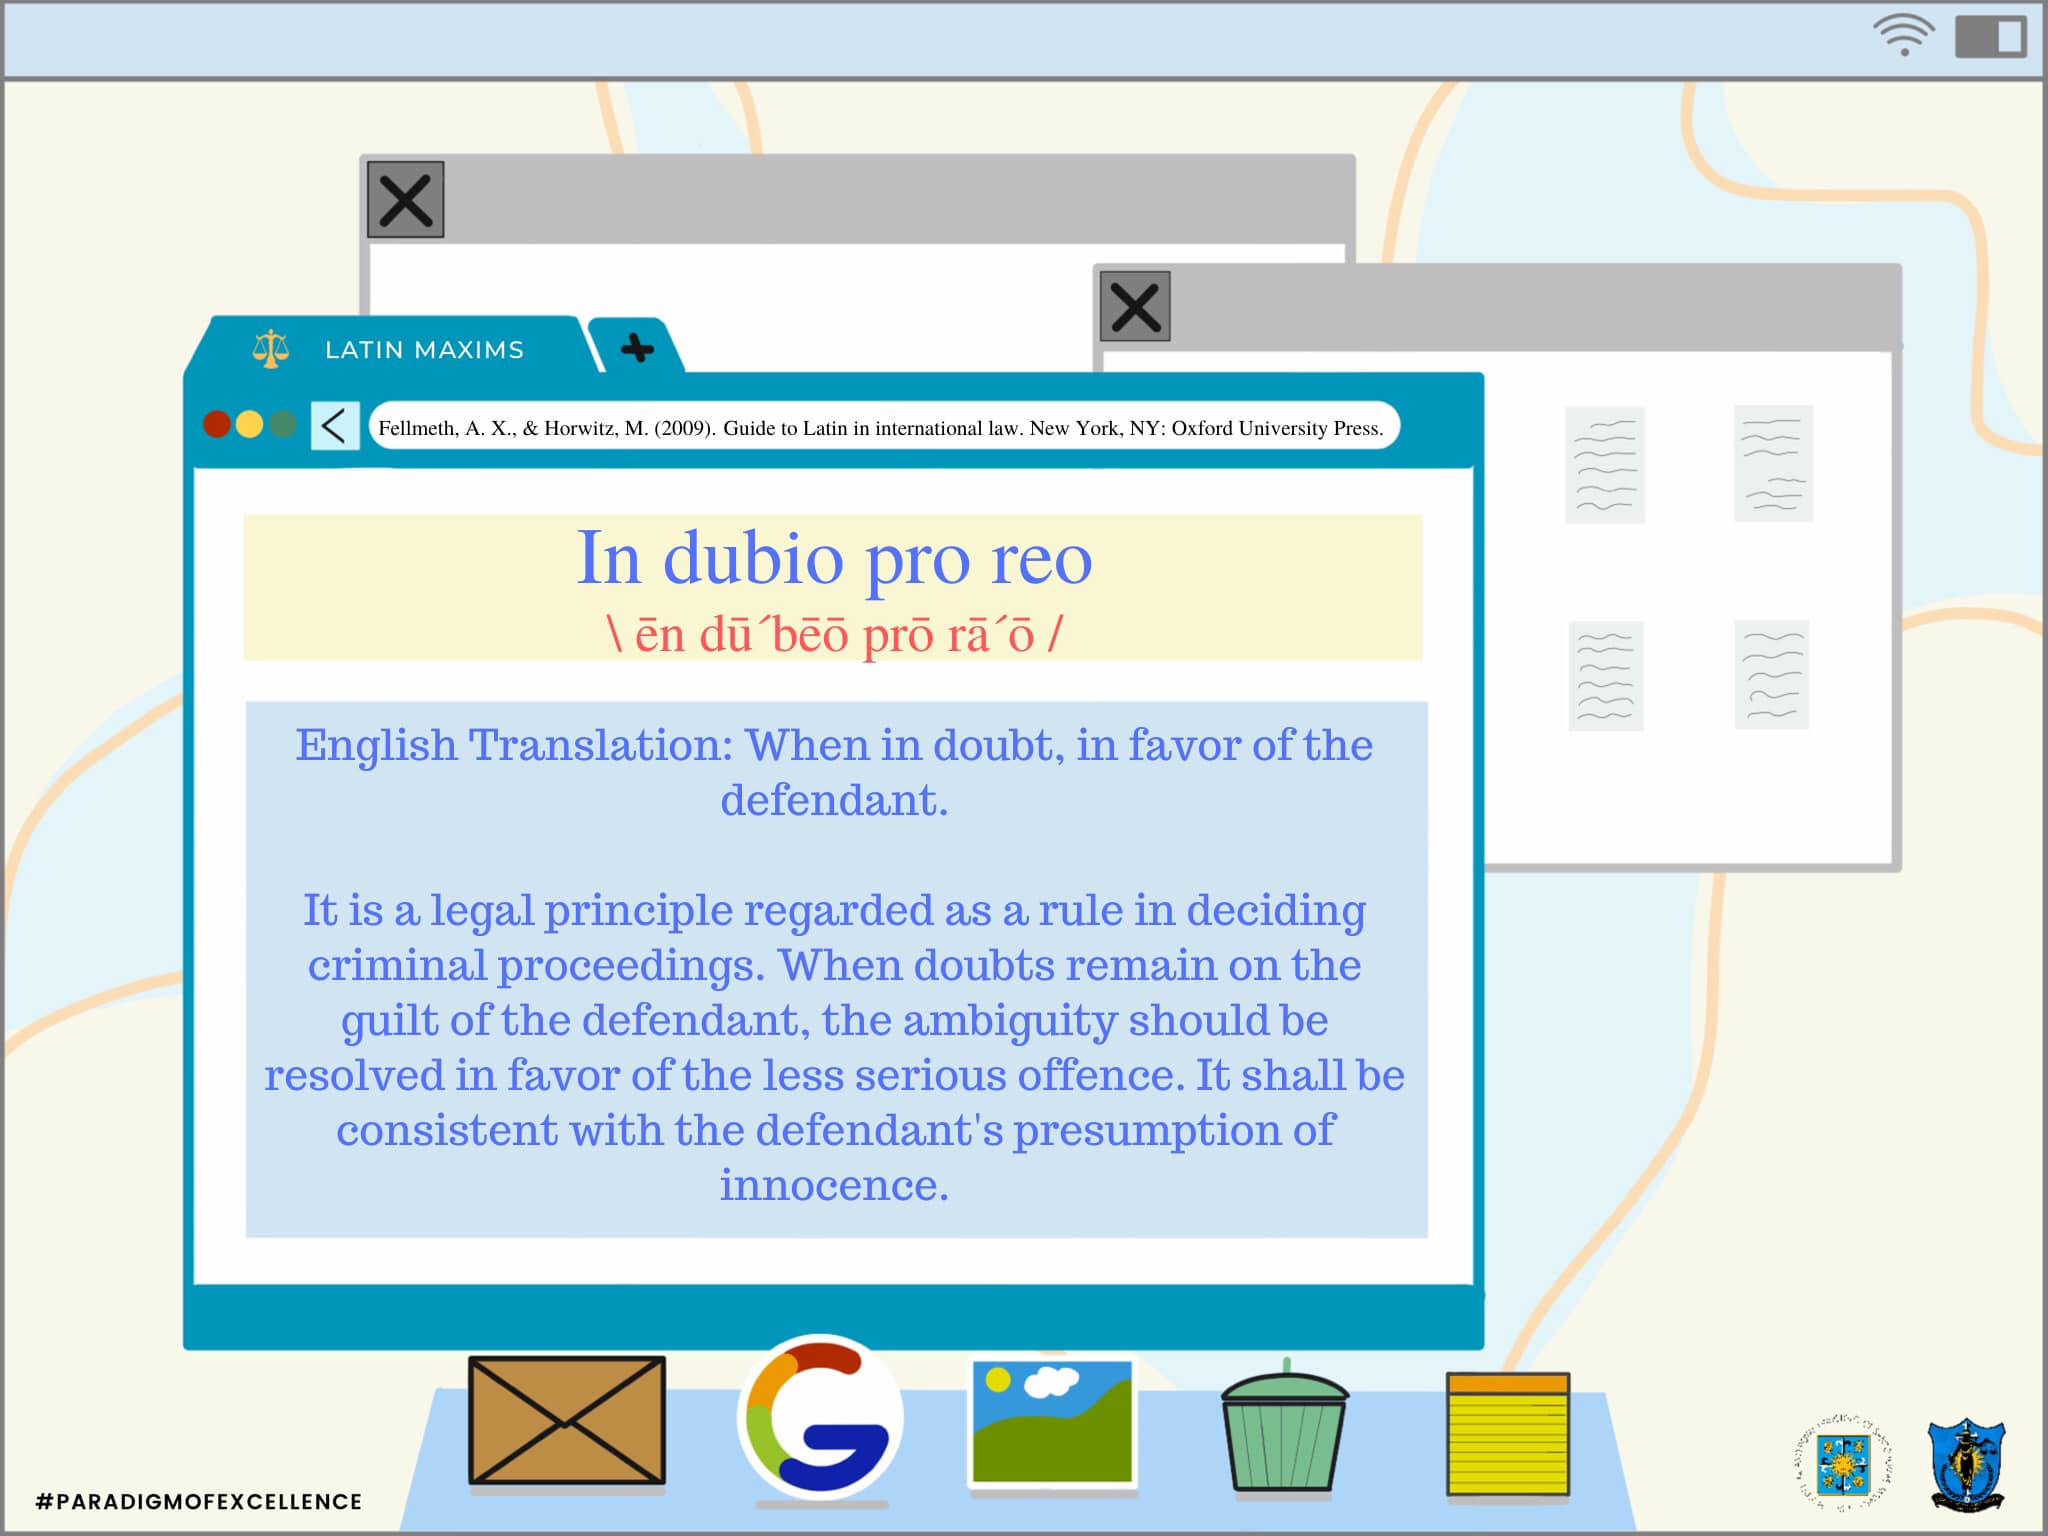Close the right gray documents window
Image resolution: width=2048 pixels, height=1536 pixels.
[1135, 306]
